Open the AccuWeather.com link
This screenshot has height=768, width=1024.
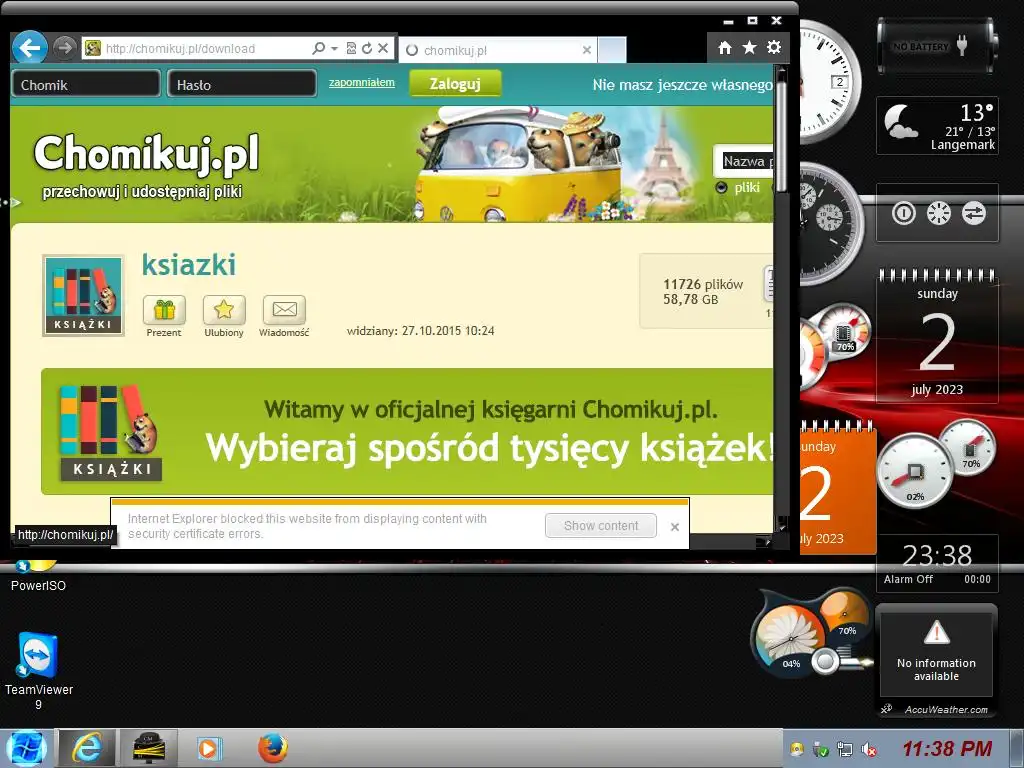[x=946, y=709]
